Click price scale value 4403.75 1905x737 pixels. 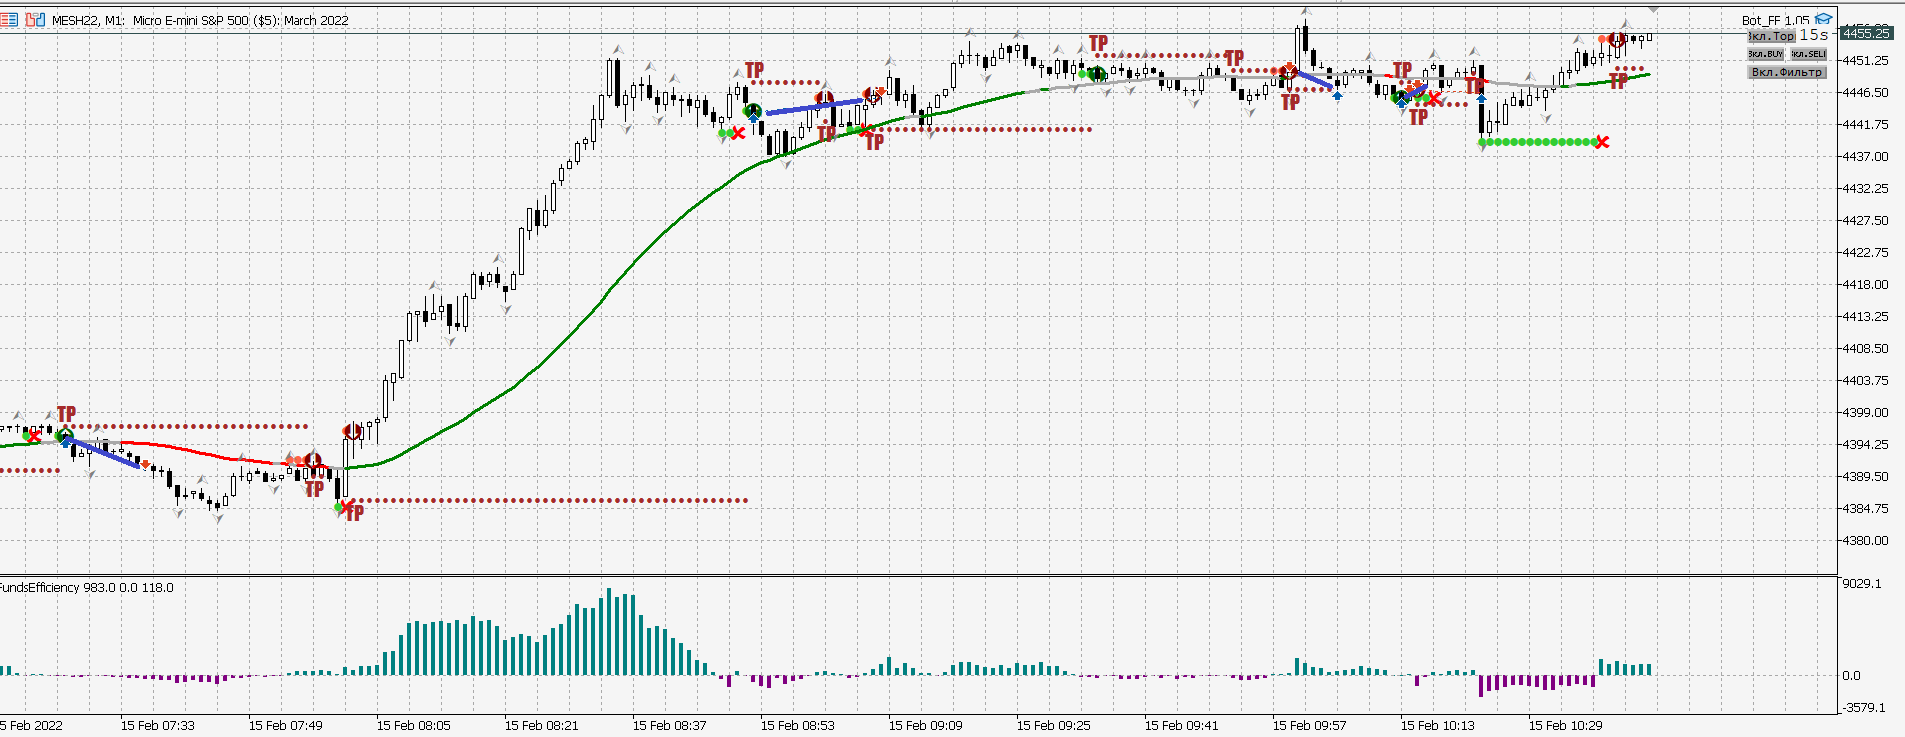coord(1866,380)
